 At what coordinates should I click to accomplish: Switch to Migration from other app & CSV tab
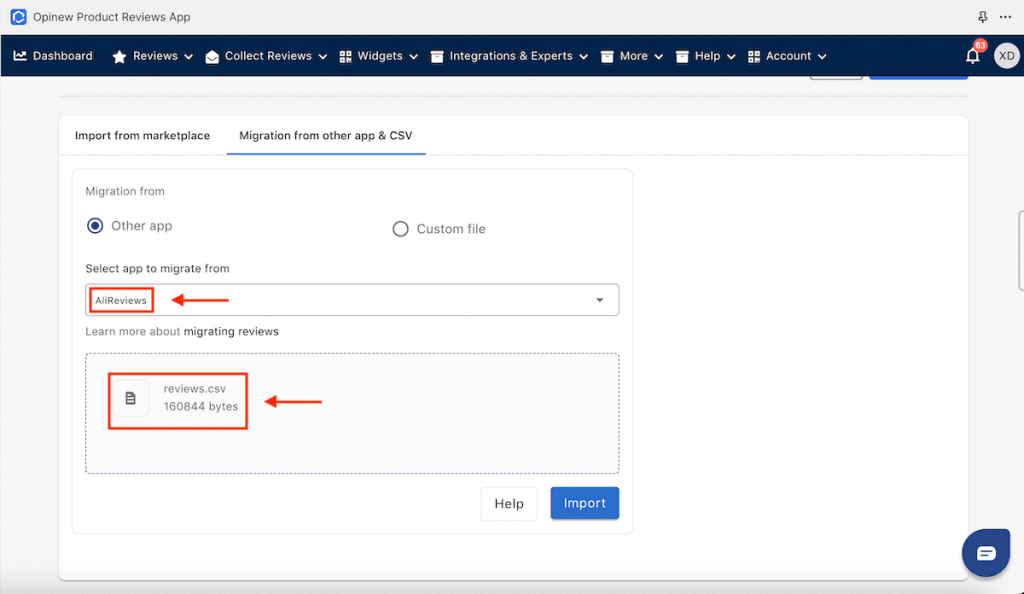click(x=326, y=136)
